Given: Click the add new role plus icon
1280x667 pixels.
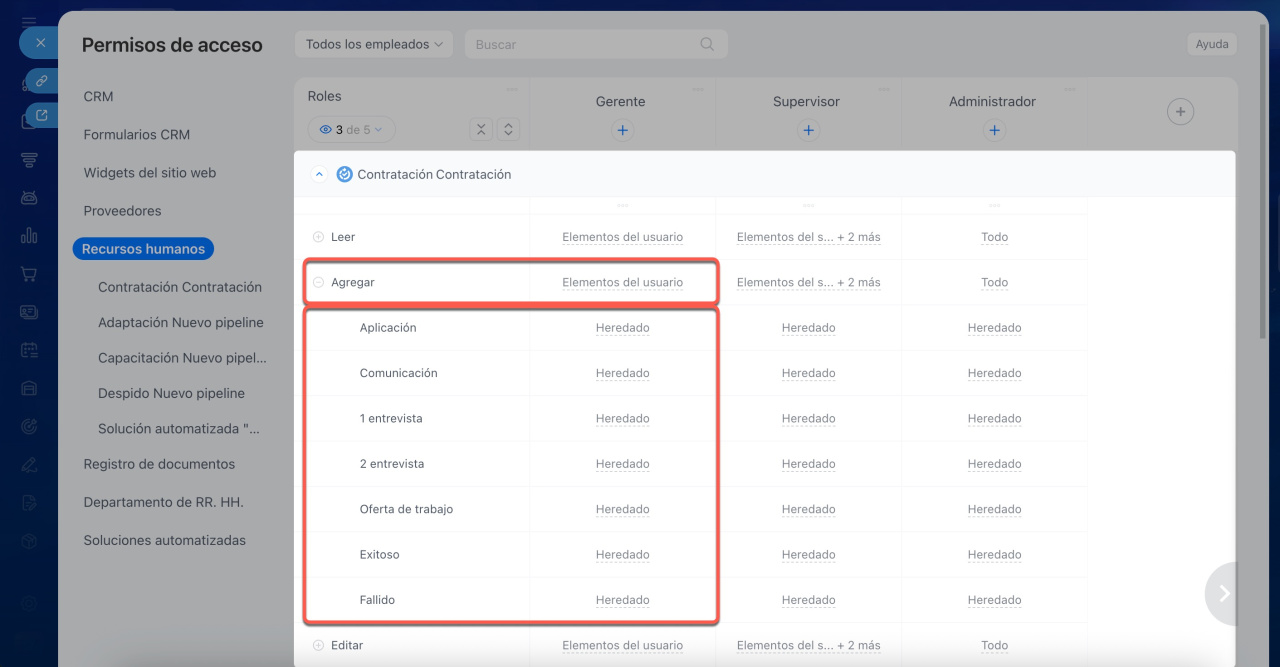Looking at the screenshot, I should tap(1180, 112).
